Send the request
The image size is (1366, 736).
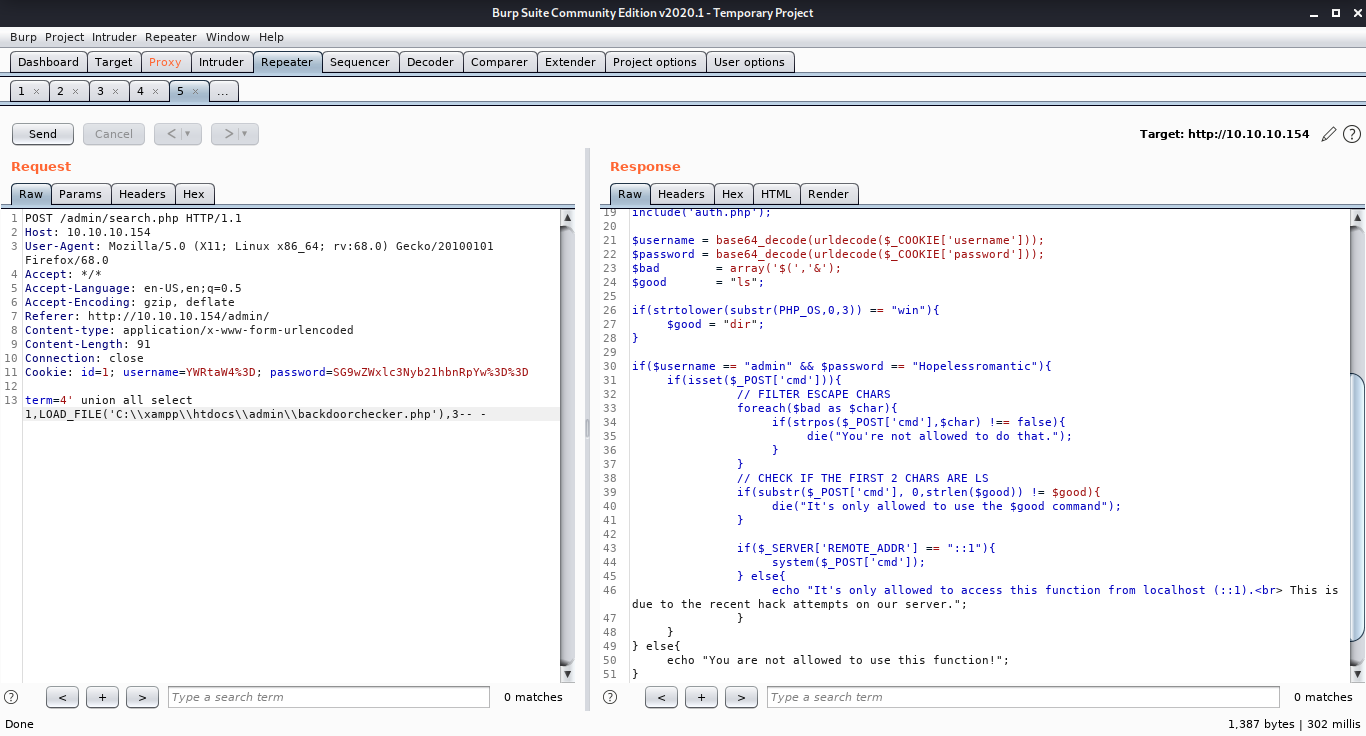click(43, 134)
